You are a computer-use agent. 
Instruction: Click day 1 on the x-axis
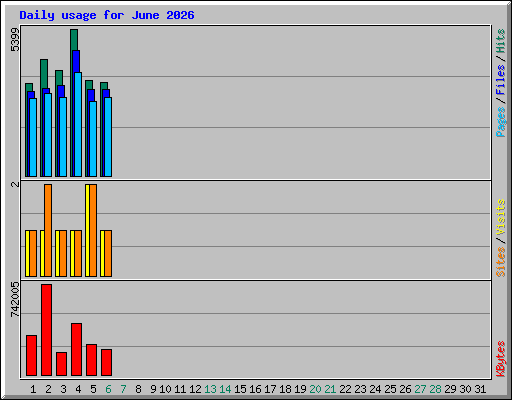(x=33, y=389)
